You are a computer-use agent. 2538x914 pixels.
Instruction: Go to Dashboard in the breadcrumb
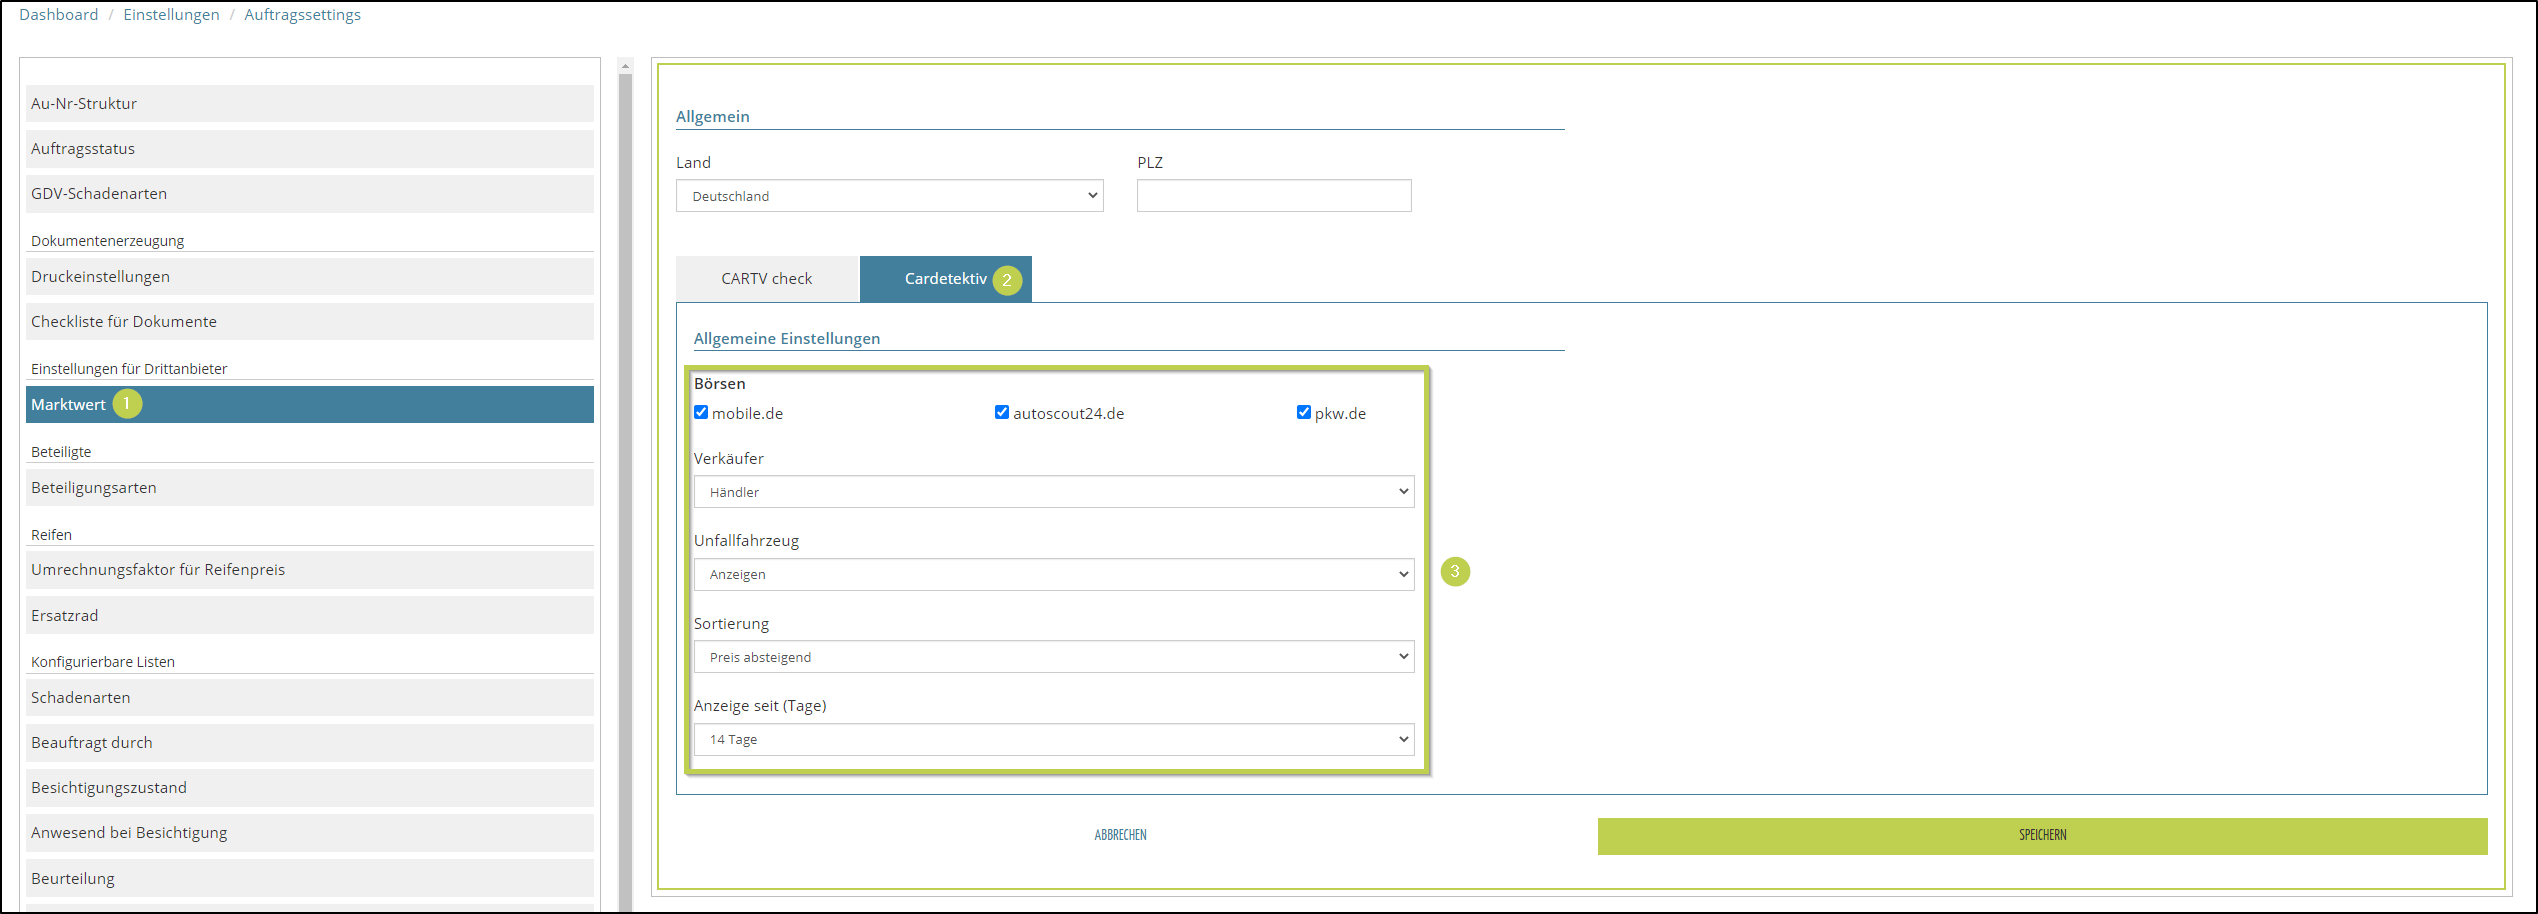[59, 15]
